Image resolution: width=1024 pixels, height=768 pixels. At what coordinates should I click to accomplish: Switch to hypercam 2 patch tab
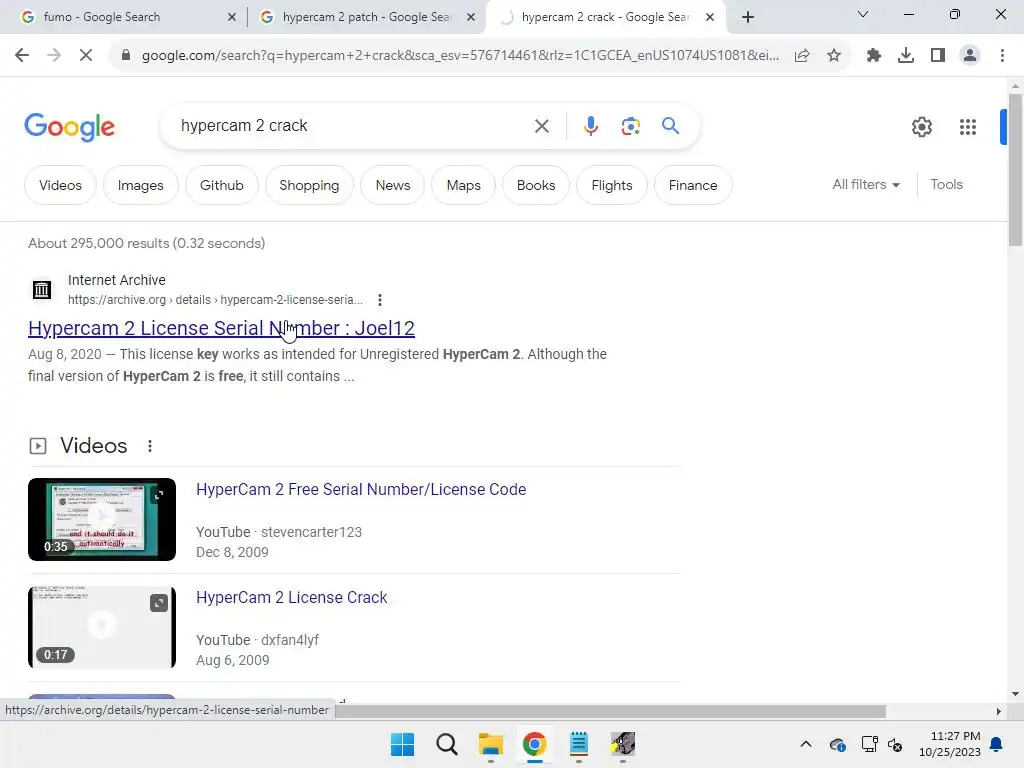coord(366,17)
